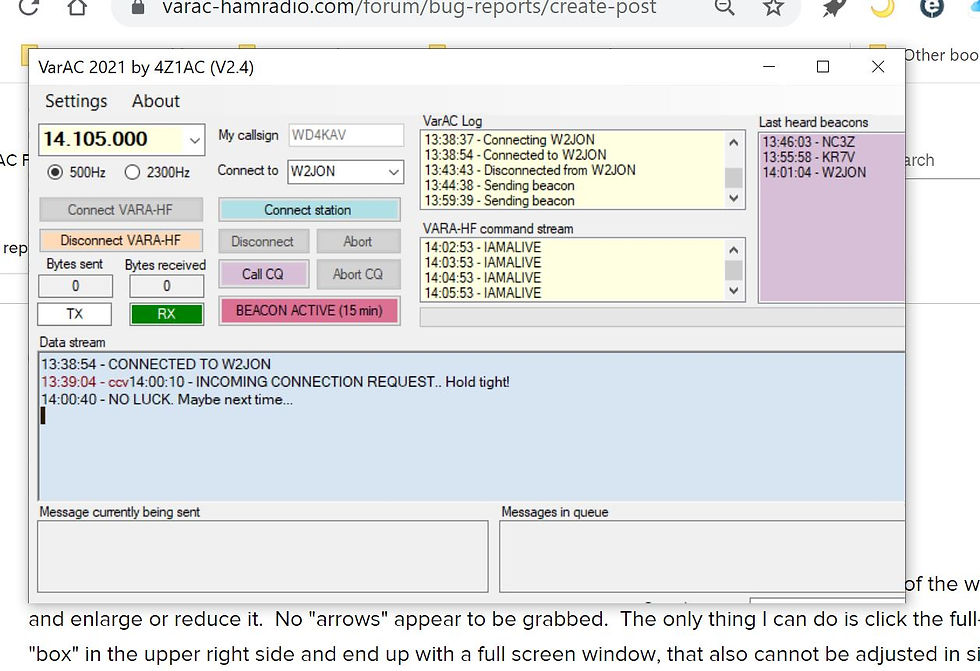This screenshot has height=671, width=980.
Task: Click the browser address bar URL
Action: click(409, 7)
